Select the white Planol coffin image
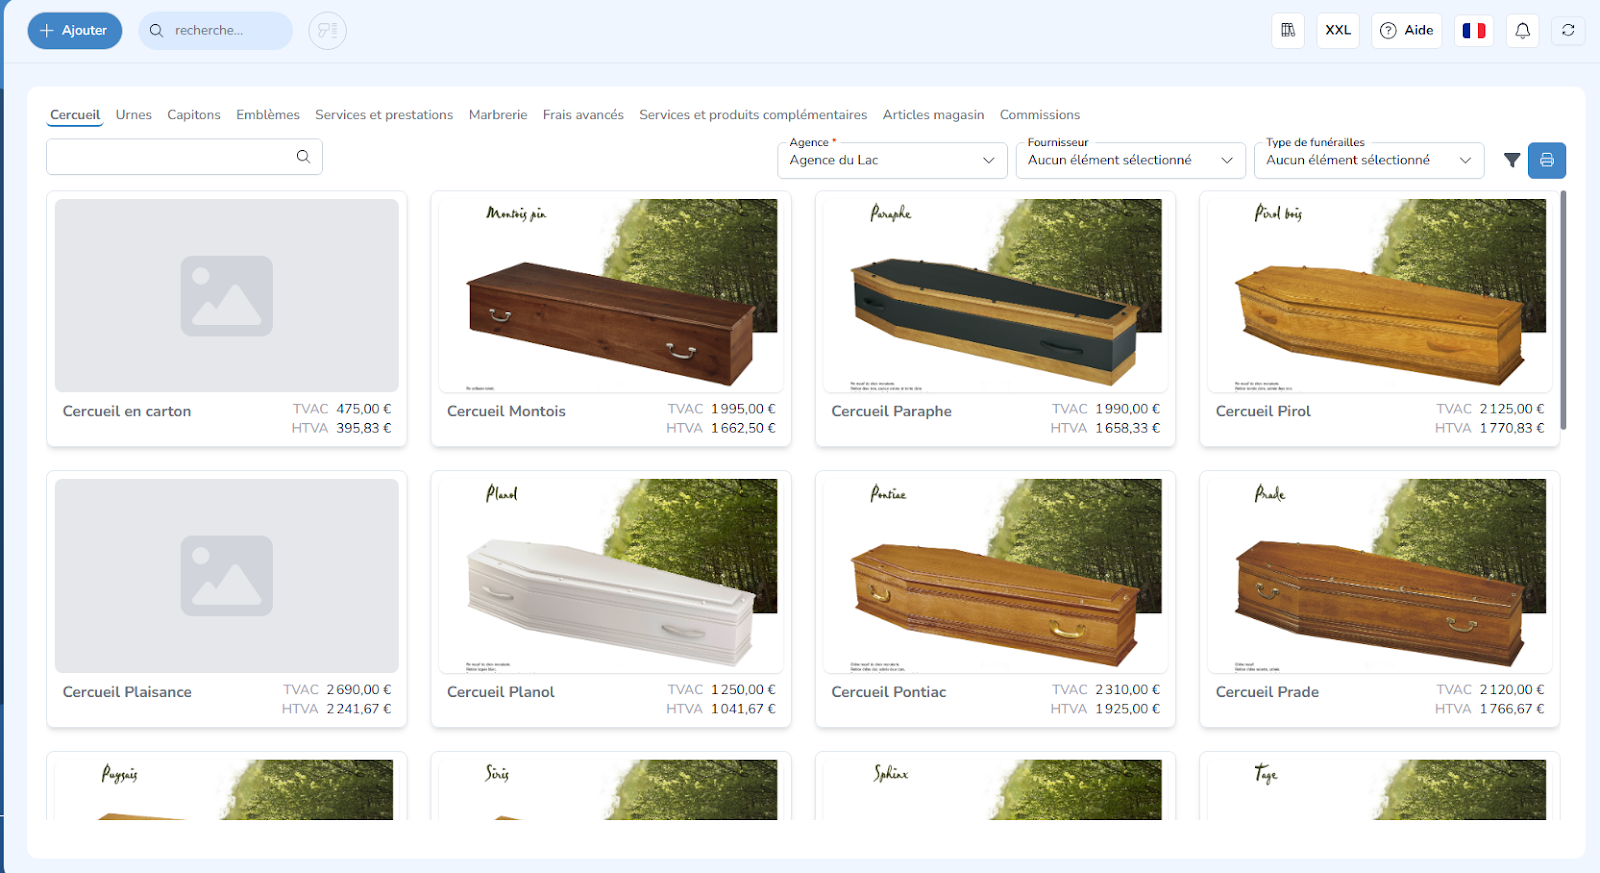This screenshot has height=873, width=1600. 611,576
